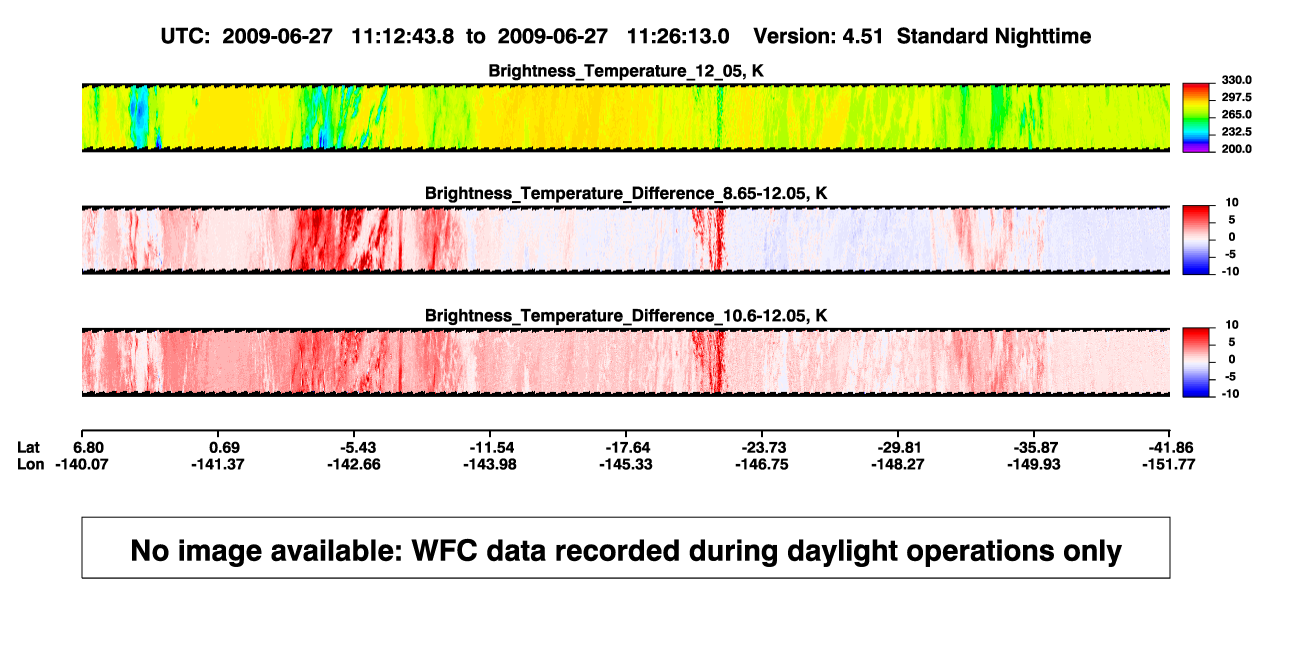The width and height of the screenshot is (1300, 667).
Task: Click the "No image available" WFC notice box
Action: [x=626, y=547]
